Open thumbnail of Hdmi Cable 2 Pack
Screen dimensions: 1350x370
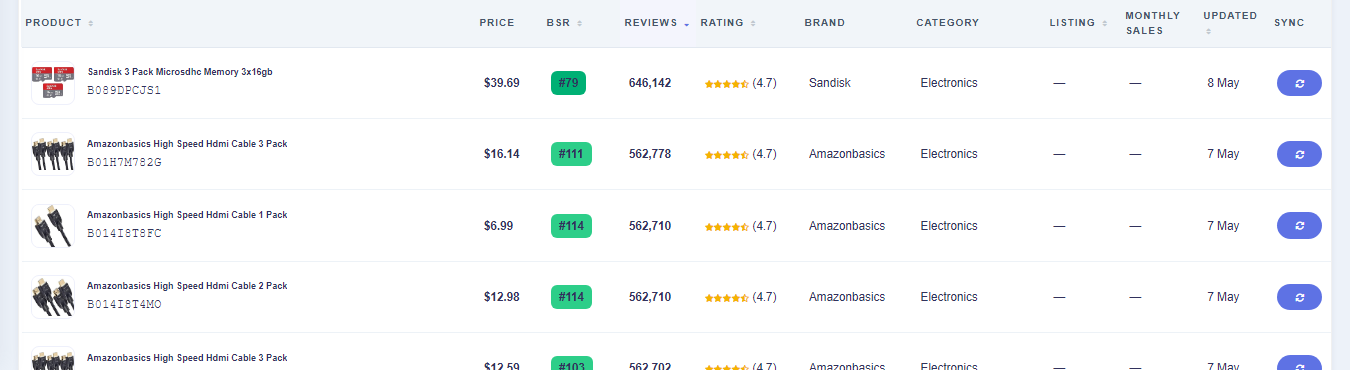53,297
